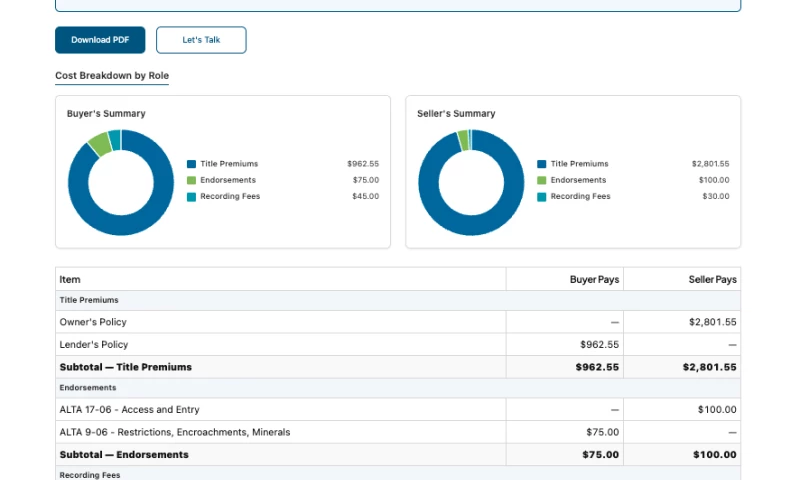Click Buyer's Endorsements green legend swatch
This screenshot has height=480, width=800.
click(191, 180)
